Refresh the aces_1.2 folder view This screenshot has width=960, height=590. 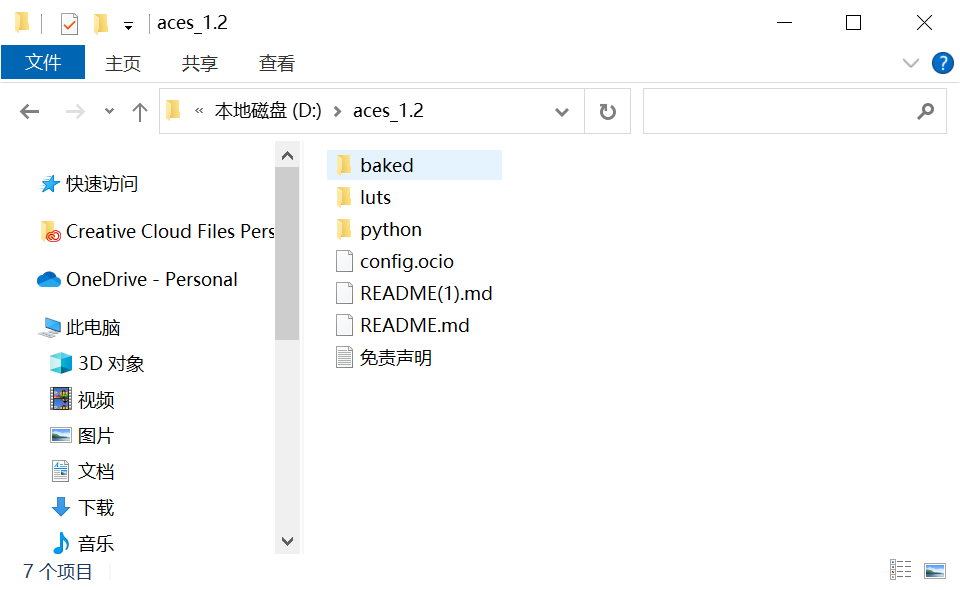coord(607,112)
